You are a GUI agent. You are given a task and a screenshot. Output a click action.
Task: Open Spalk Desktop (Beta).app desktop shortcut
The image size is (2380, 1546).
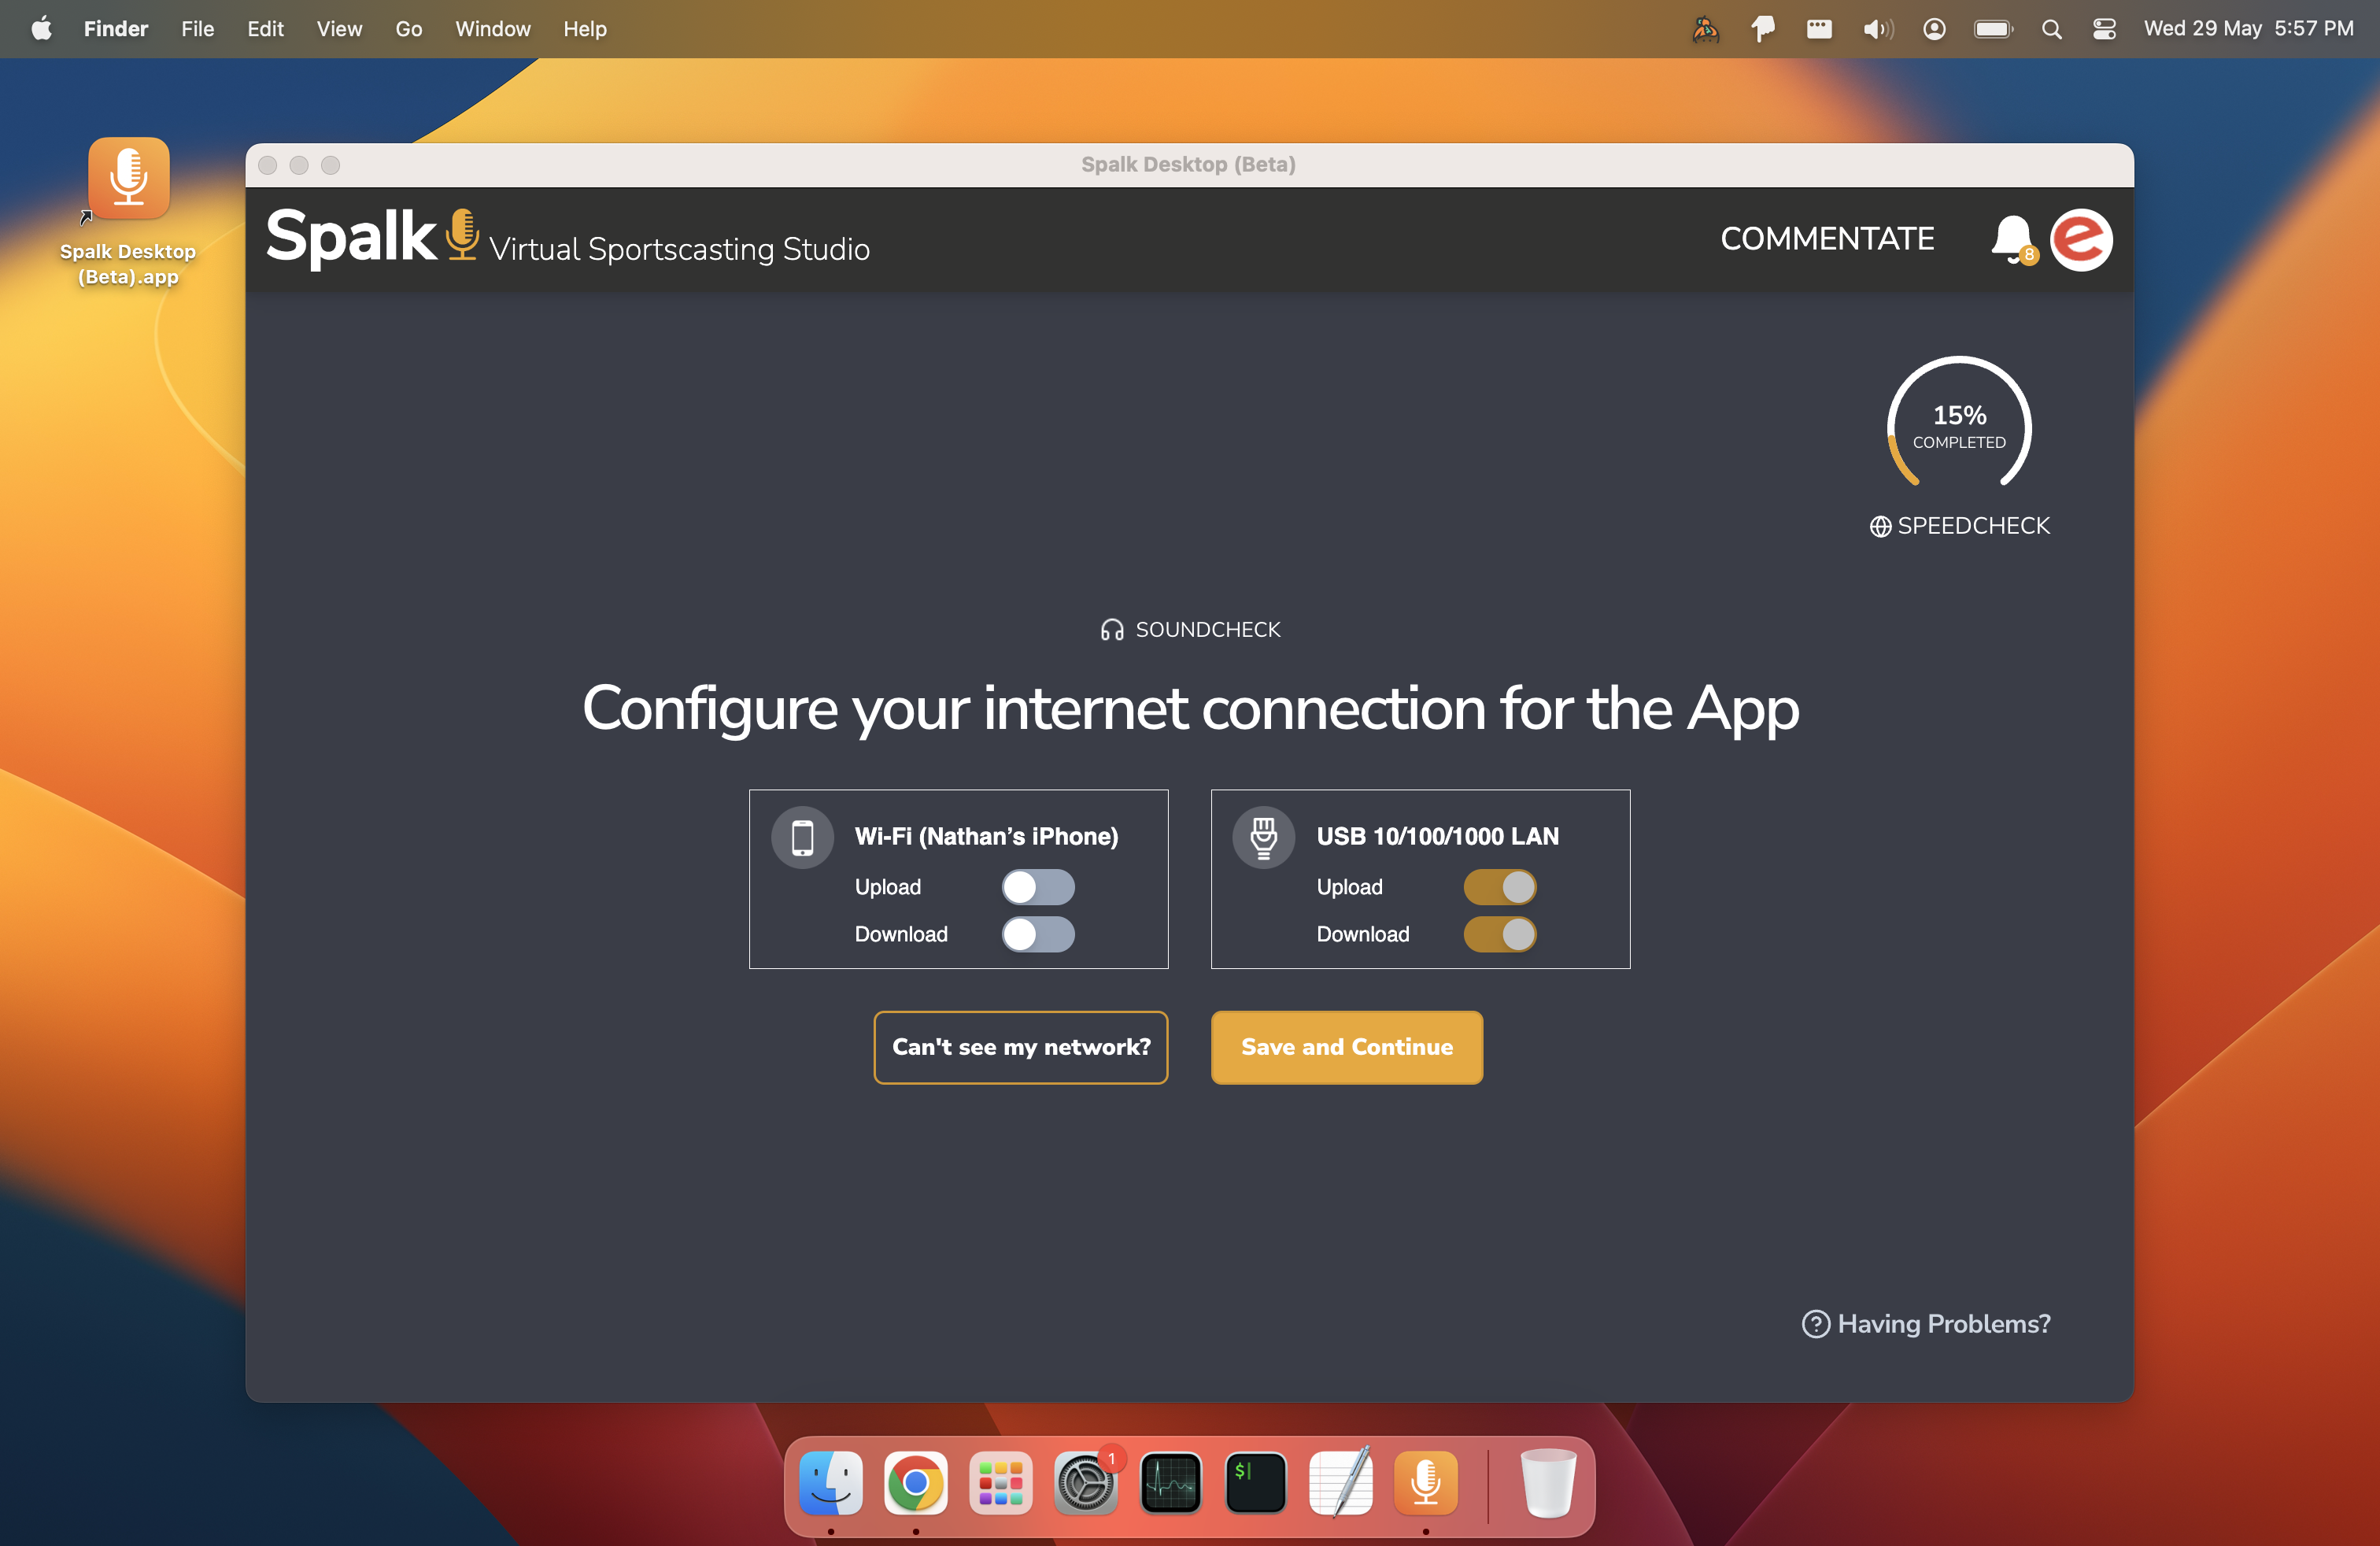click(128, 212)
